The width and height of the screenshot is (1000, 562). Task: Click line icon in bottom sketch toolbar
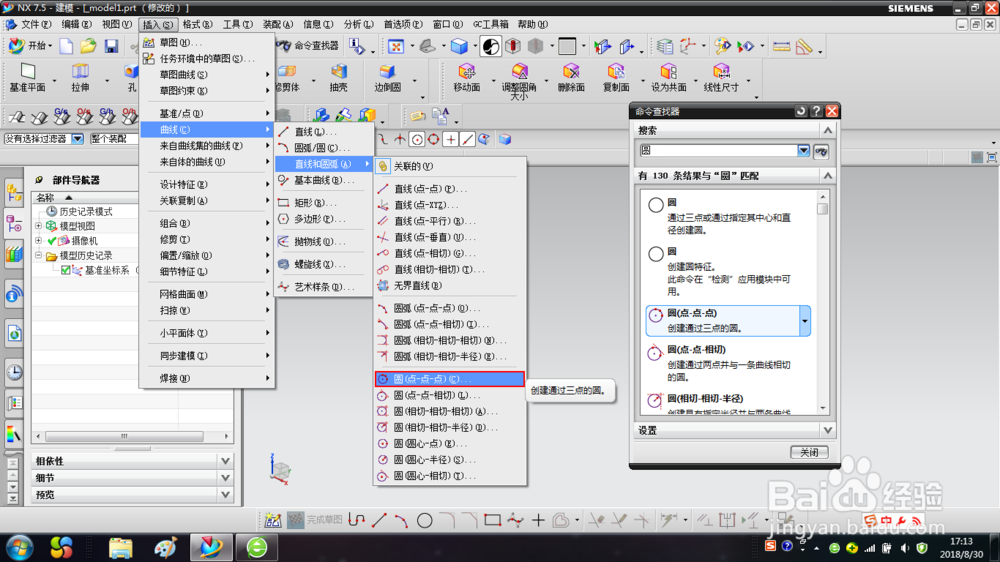(379, 521)
